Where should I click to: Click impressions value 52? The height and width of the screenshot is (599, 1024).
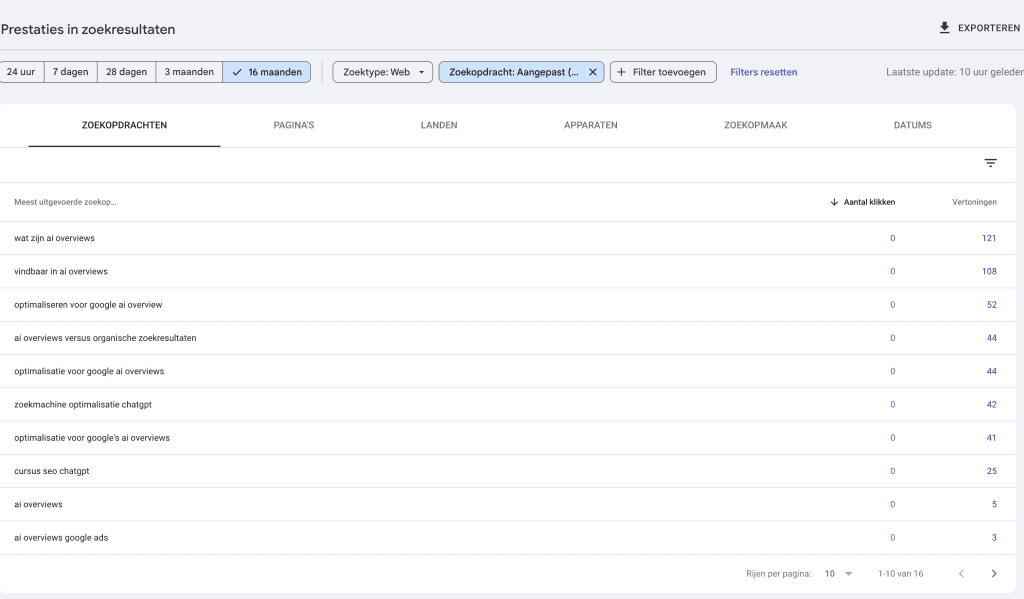(x=991, y=305)
